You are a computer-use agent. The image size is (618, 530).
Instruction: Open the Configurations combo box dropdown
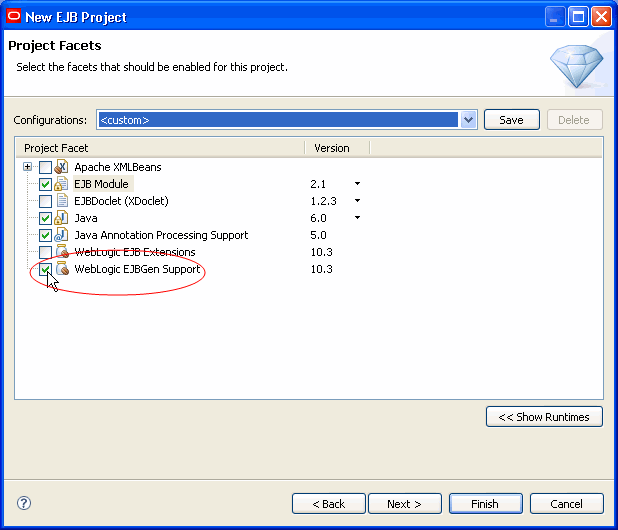click(x=468, y=120)
